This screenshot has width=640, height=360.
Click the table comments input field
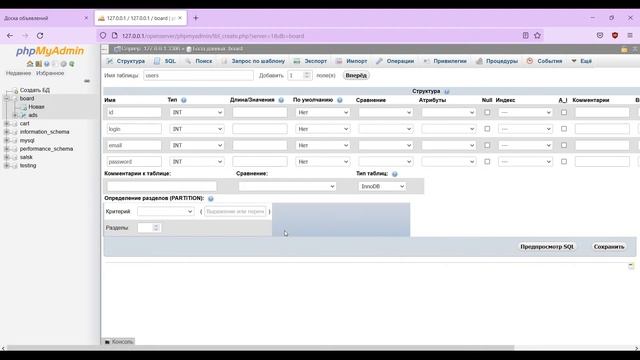coord(162,186)
